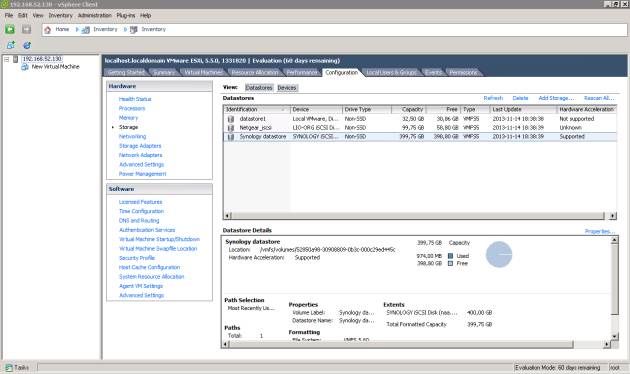Click datastore details scroll up arrow
This screenshot has height=374, width=630.
(614, 240)
